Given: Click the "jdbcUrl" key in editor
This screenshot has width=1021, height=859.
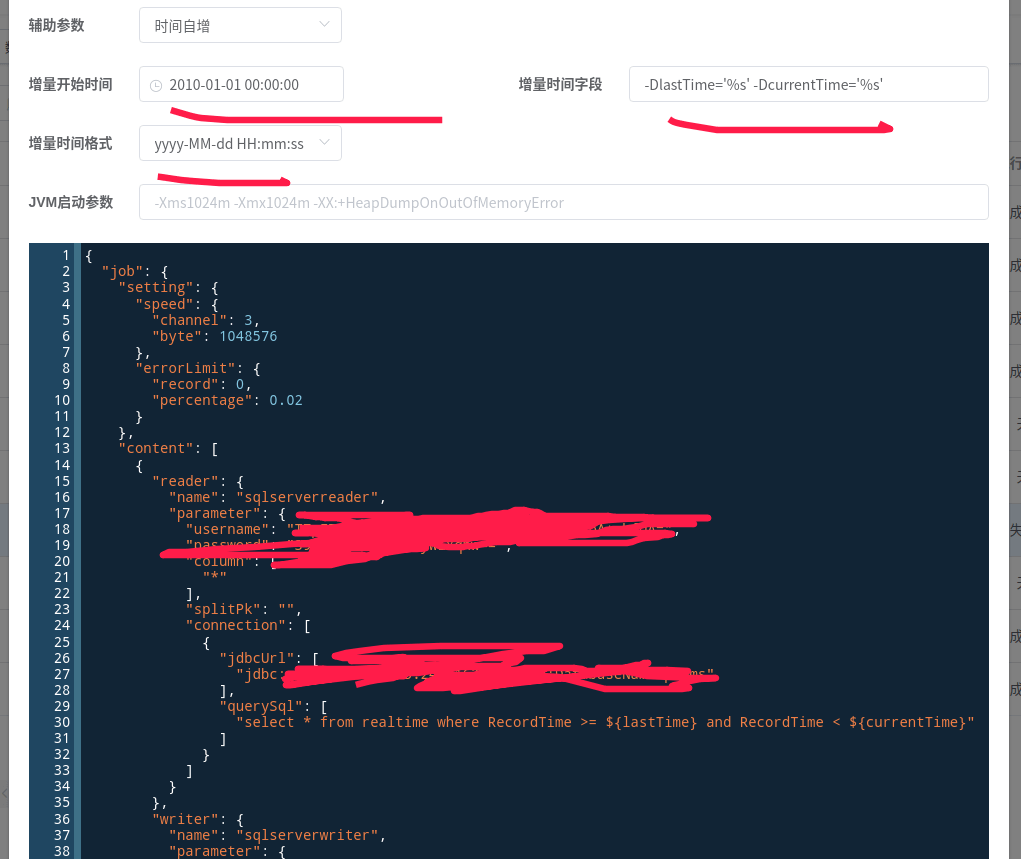Looking at the screenshot, I should tap(256, 658).
